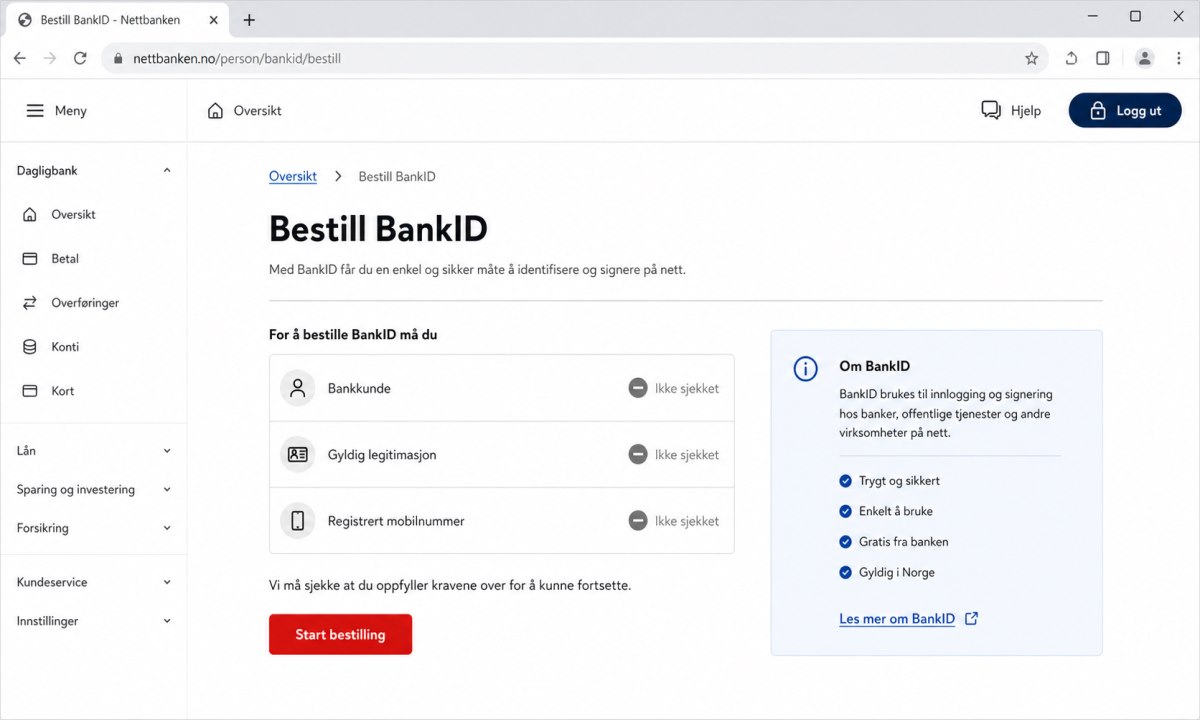The width and height of the screenshot is (1200, 720).
Task: Click the minus status icon in Bankkunde row
Action: (638, 388)
